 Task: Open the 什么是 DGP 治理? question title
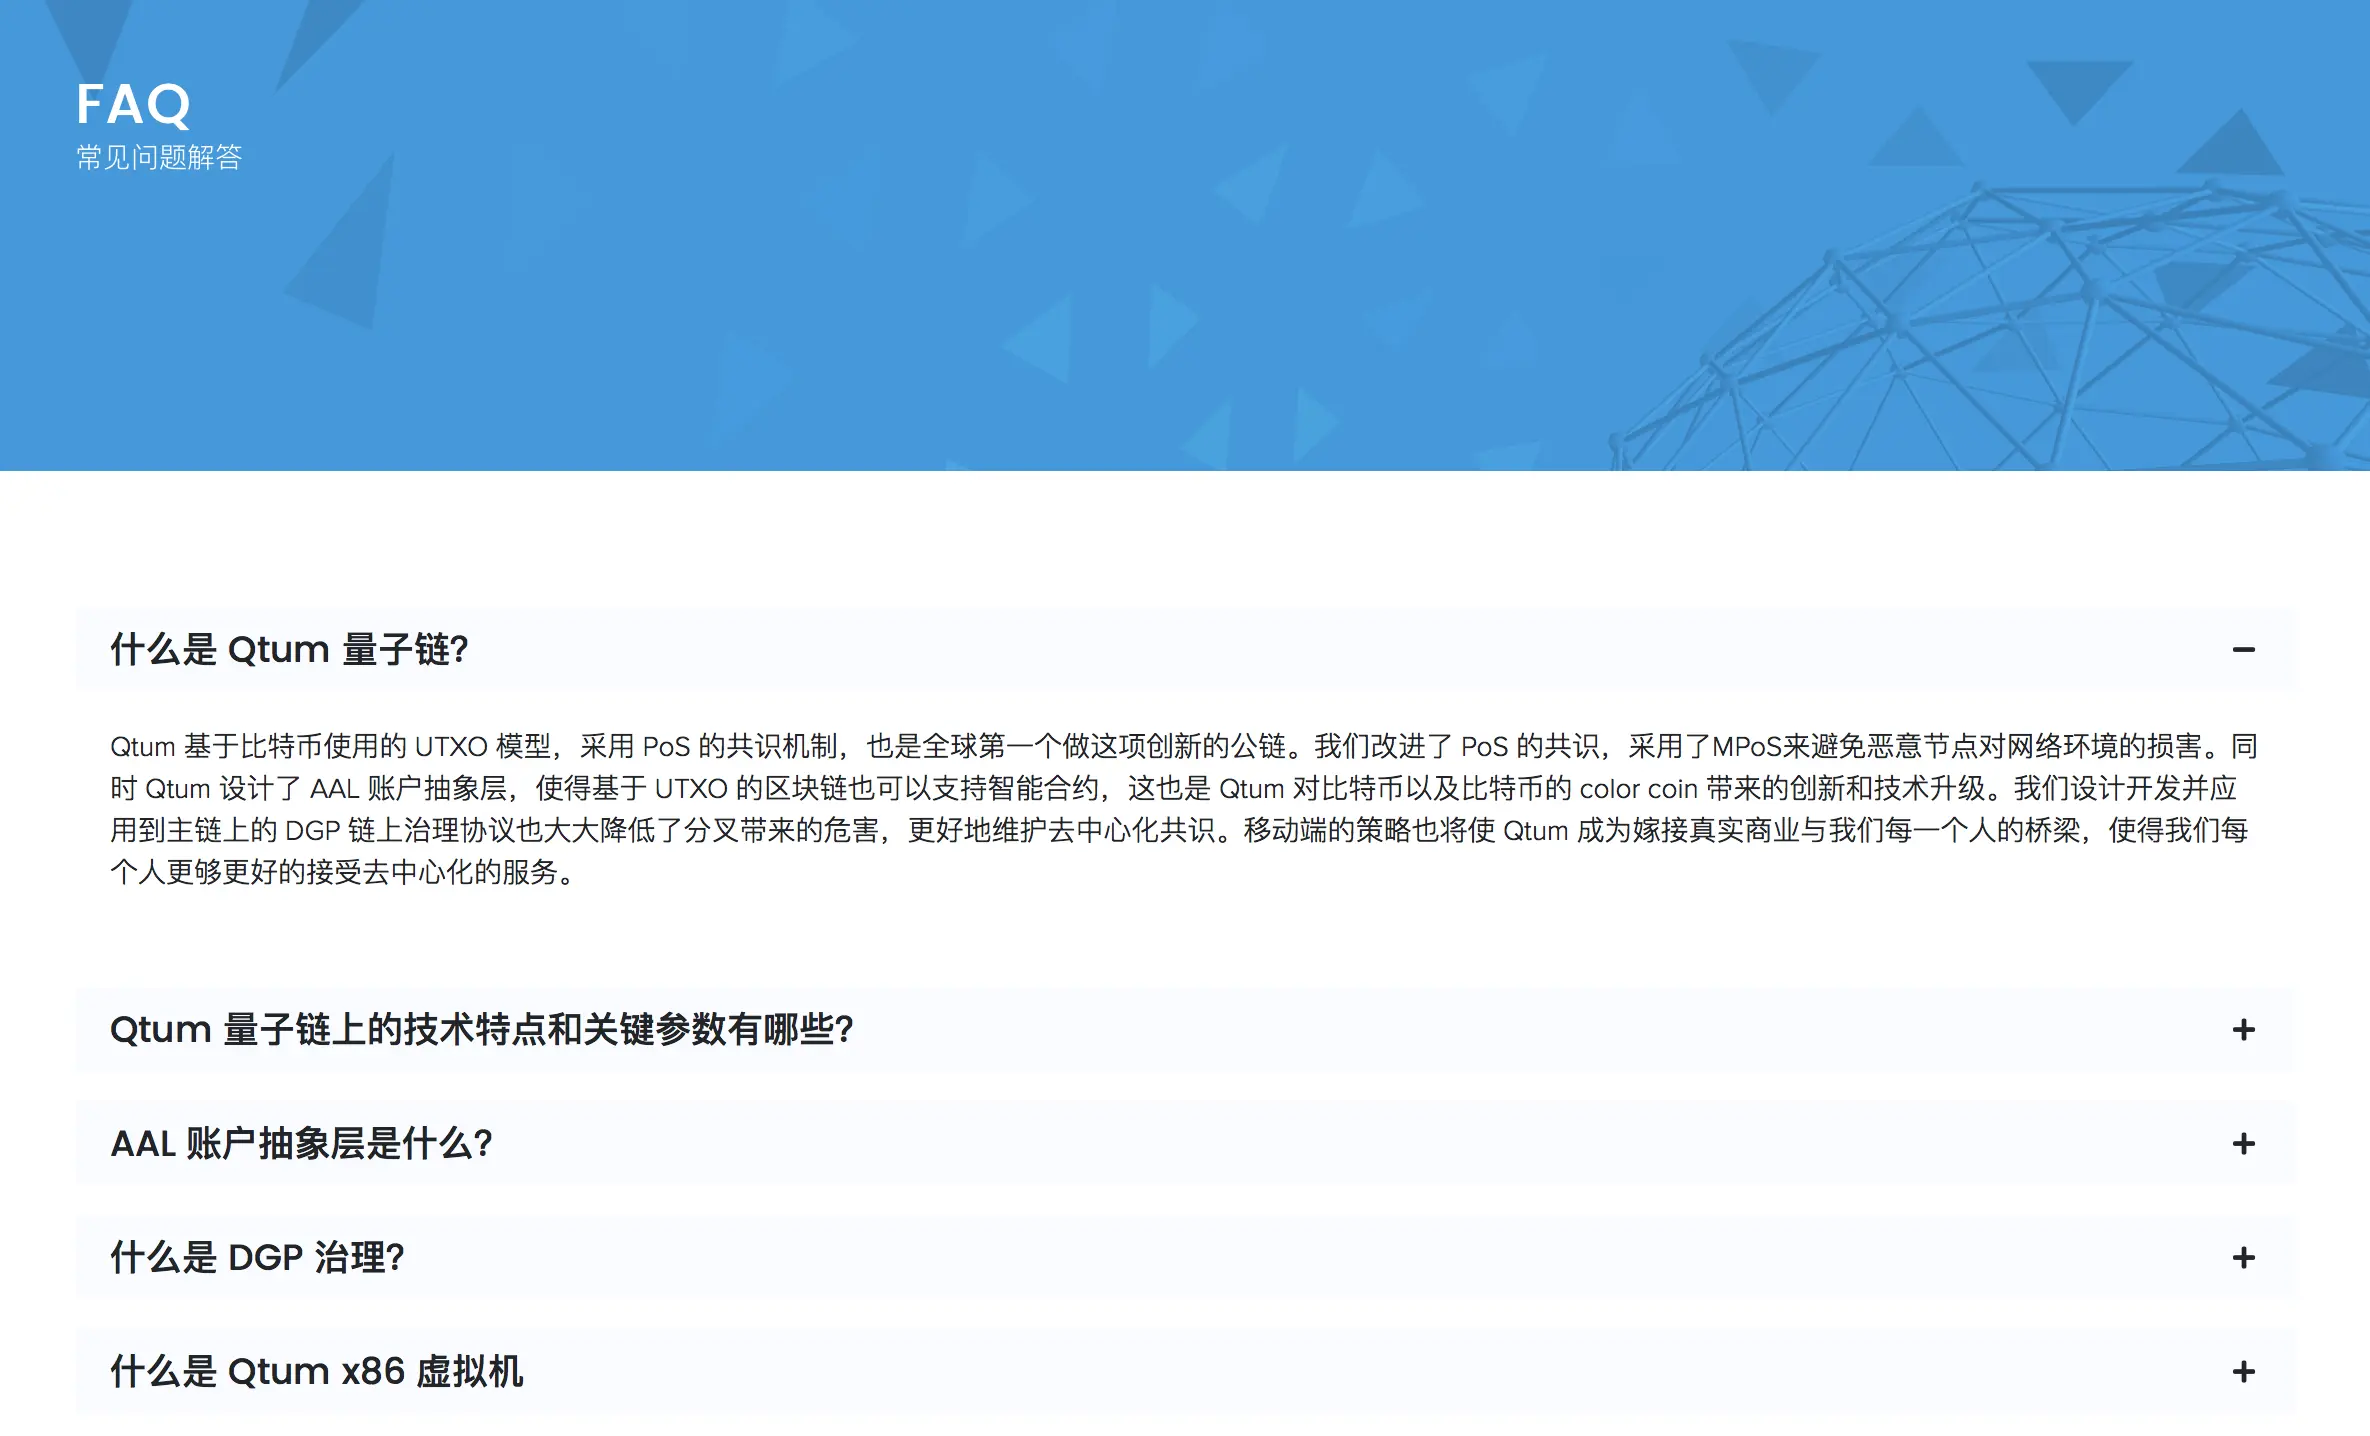[x=257, y=1258]
